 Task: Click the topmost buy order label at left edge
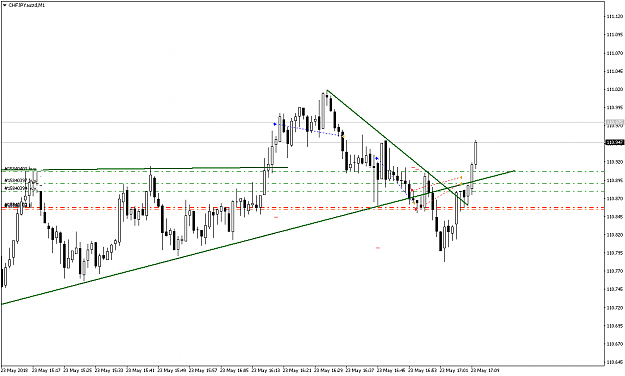tap(20, 169)
